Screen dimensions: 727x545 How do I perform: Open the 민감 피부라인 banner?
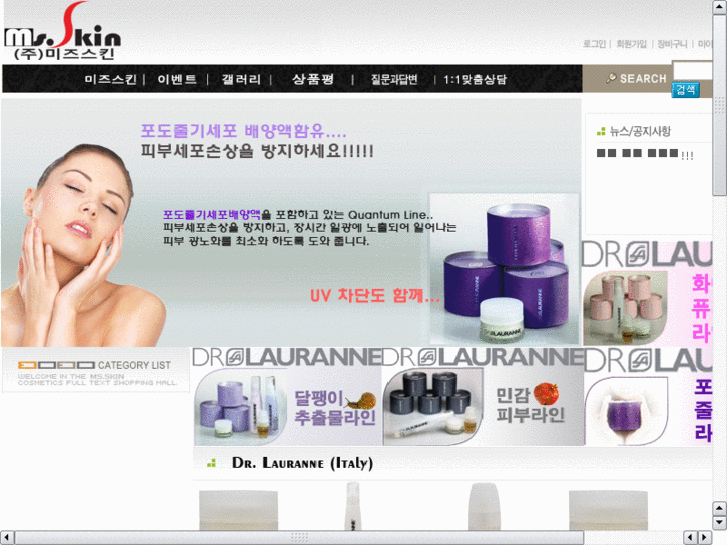click(483, 397)
